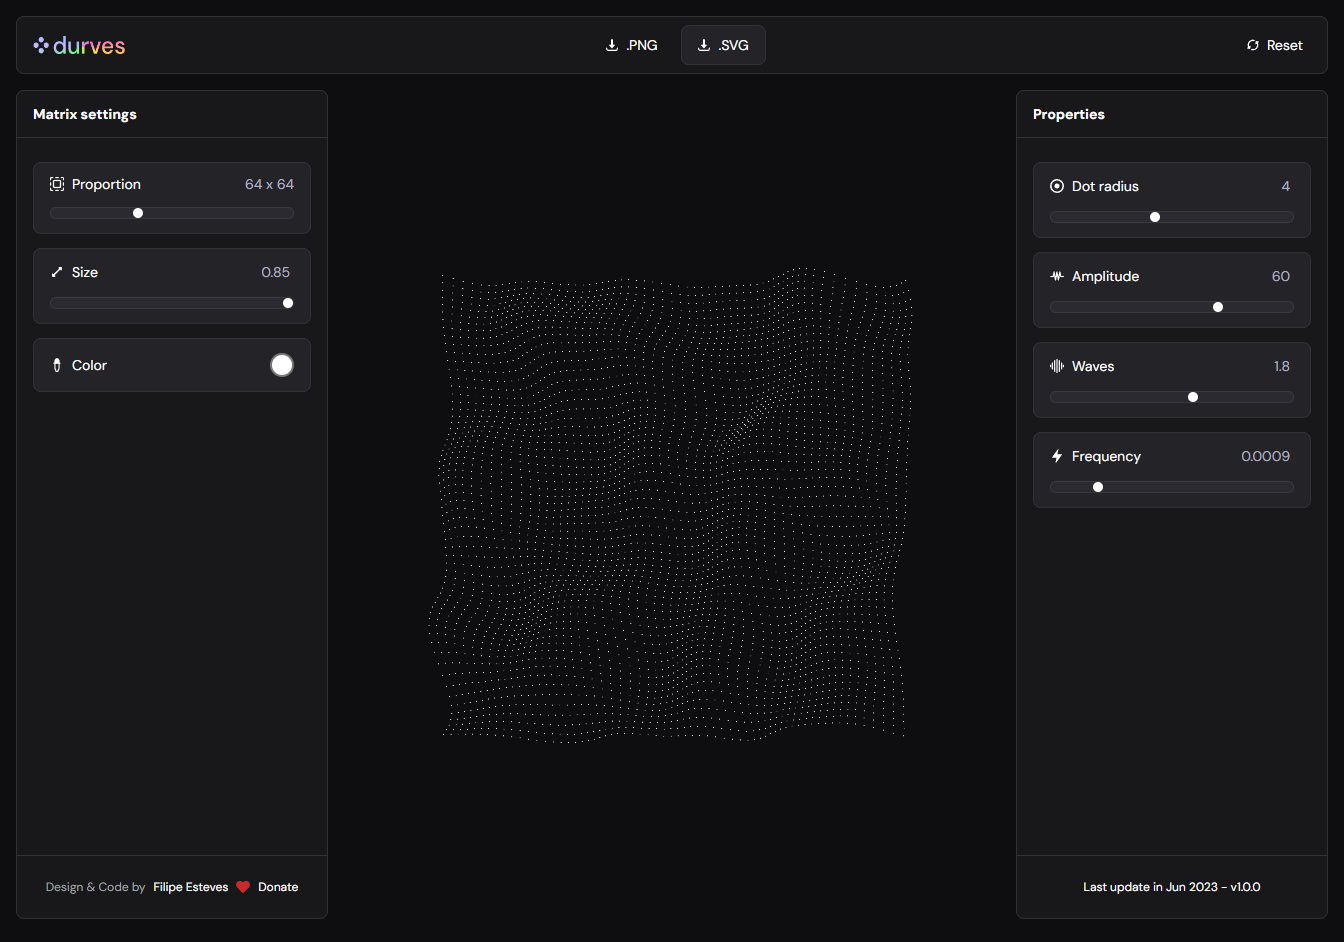Click the Frequency slider handle

click(x=1098, y=487)
